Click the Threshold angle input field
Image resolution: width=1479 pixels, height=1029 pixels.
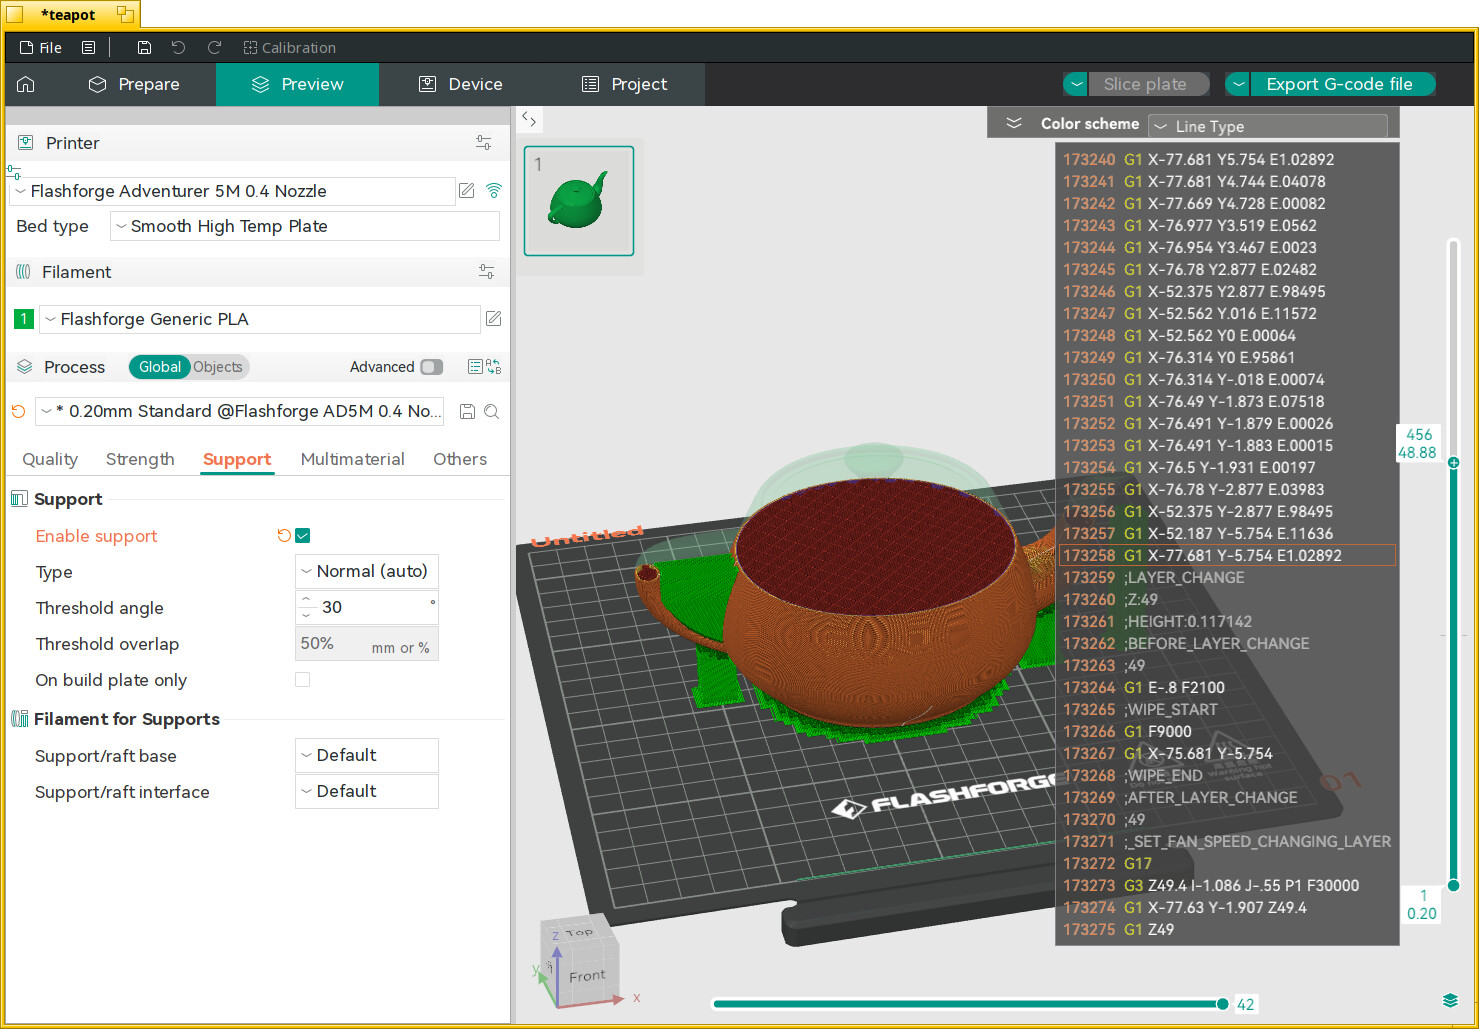click(x=367, y=607)
